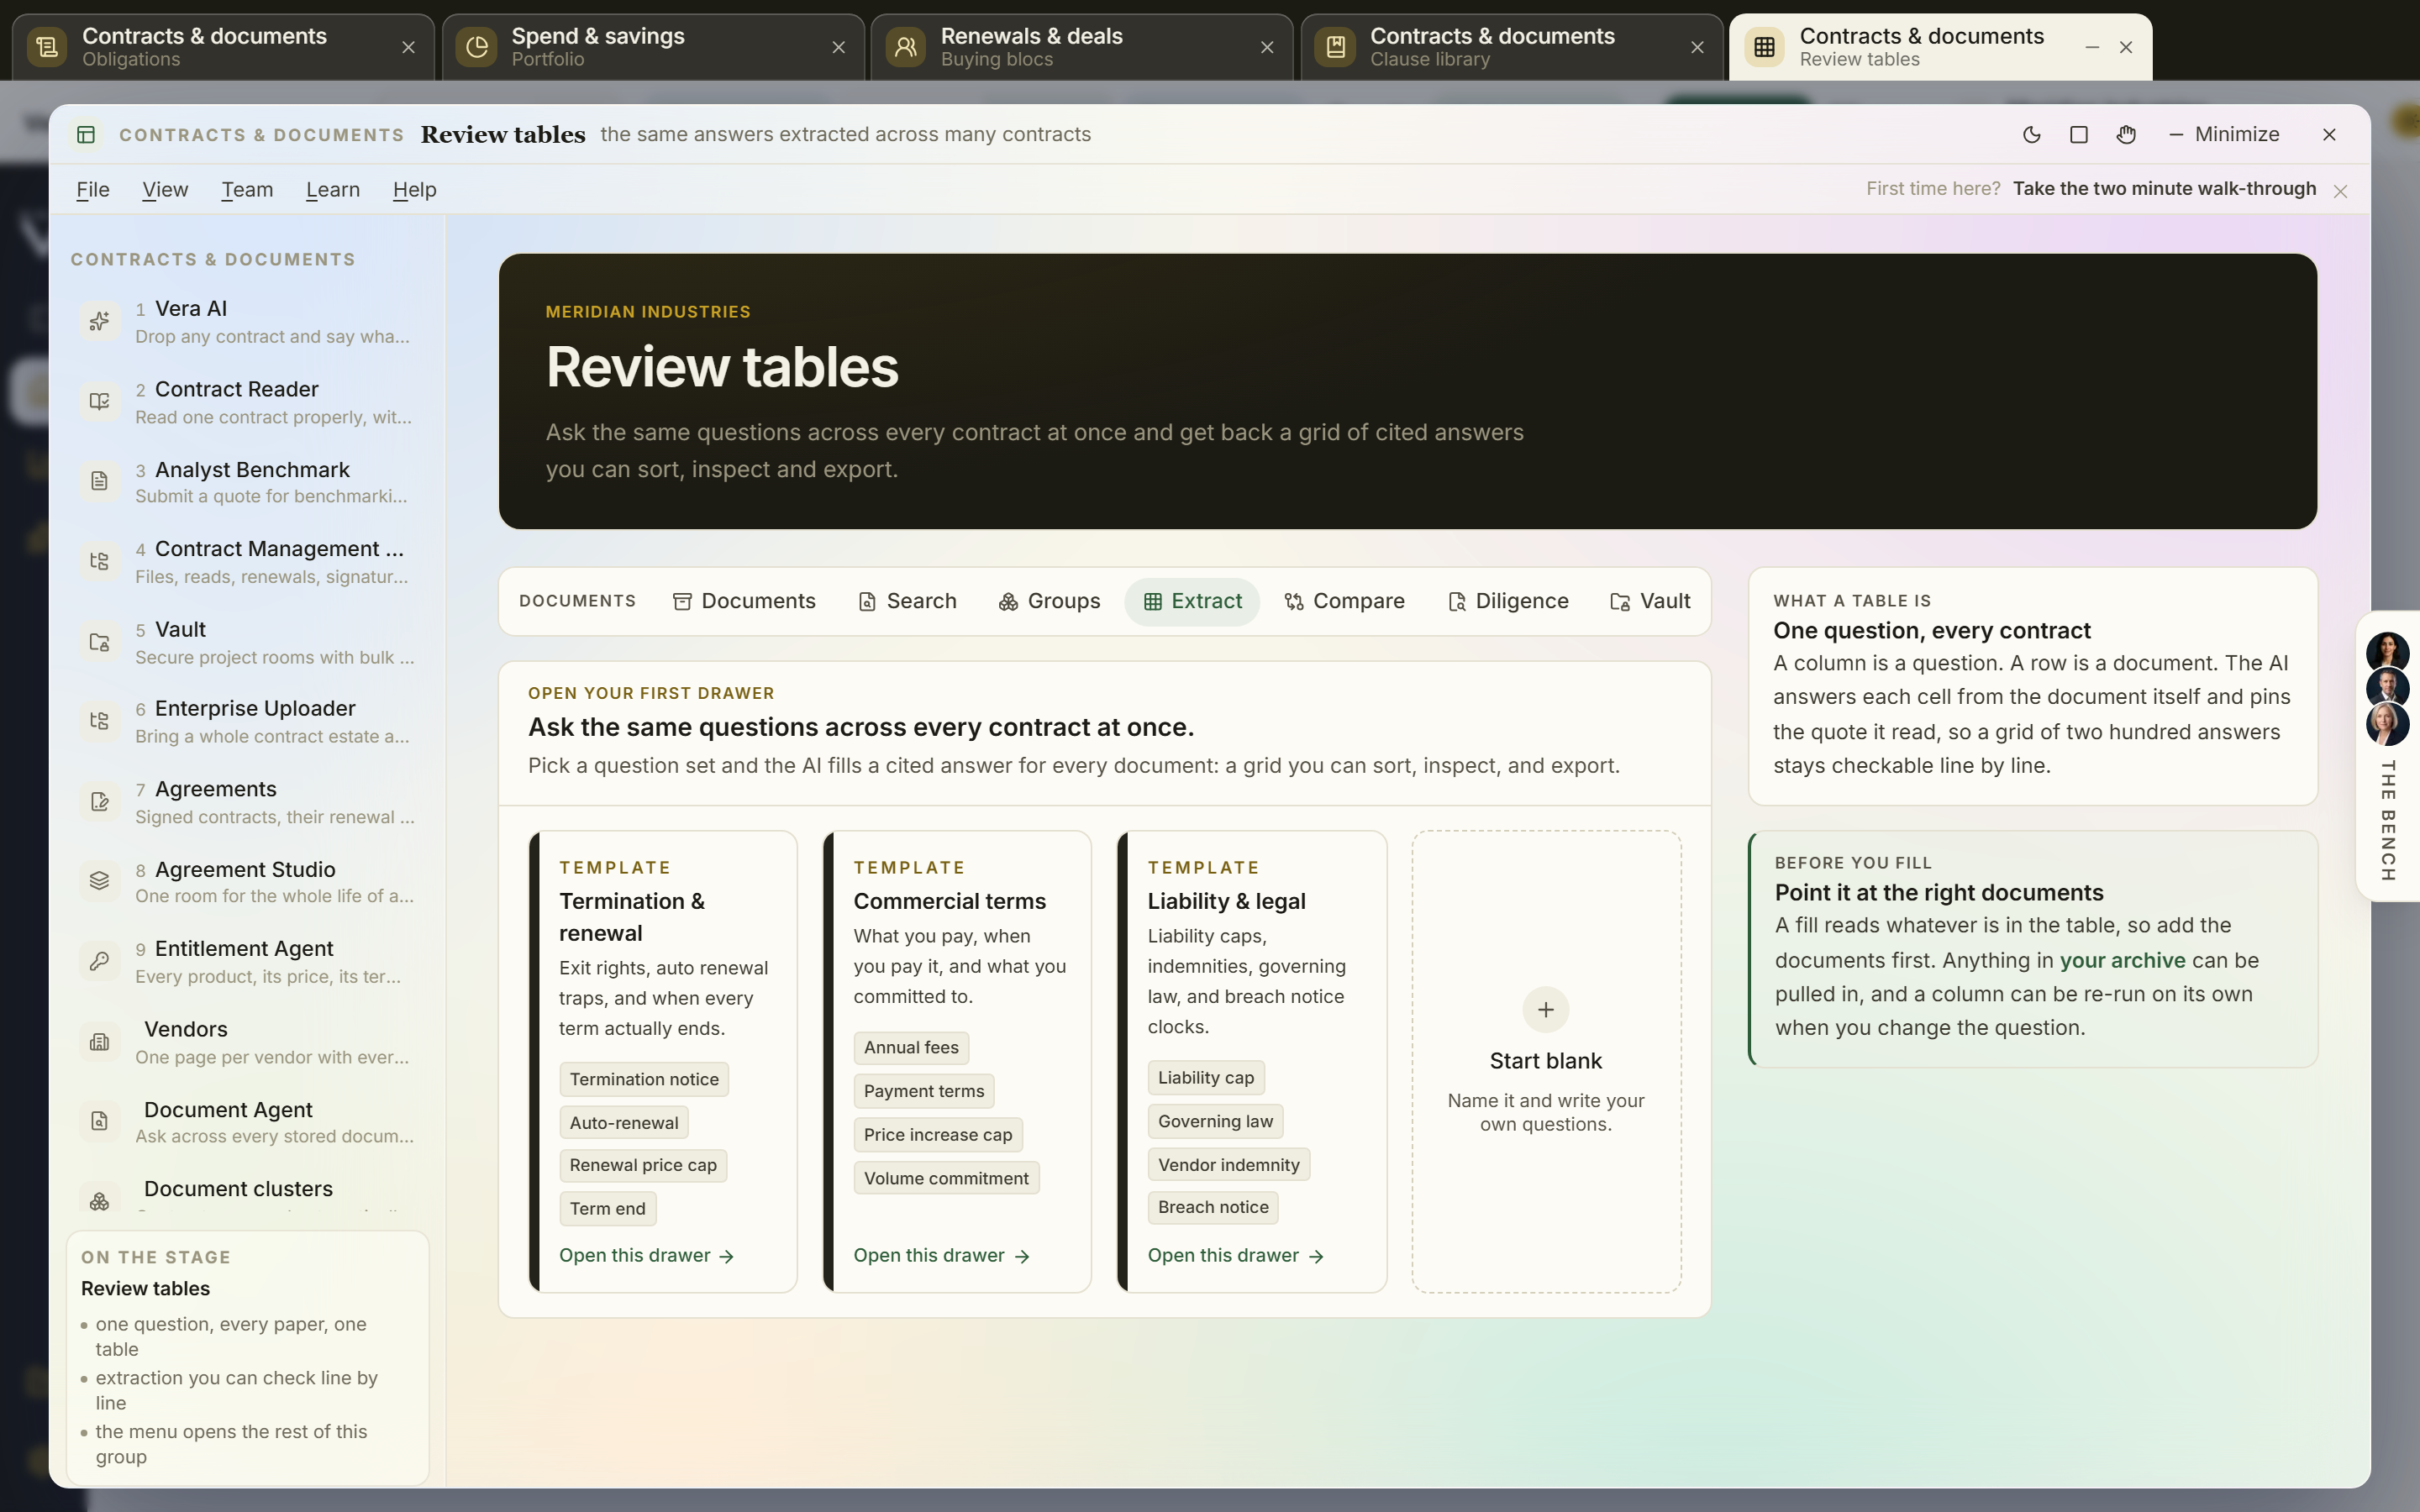This screenshot has height=1512, width=2420.
Task: Open The Bench side panel label
Action: tap(2387, 821)
